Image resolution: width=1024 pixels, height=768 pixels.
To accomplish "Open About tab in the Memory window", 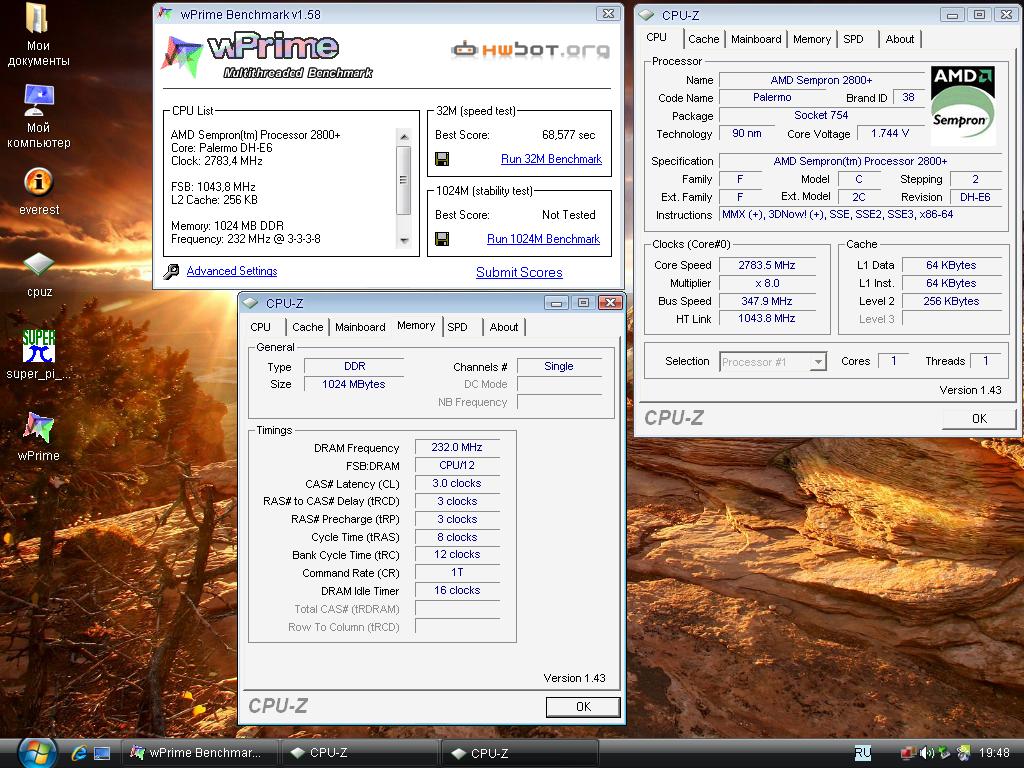I will (x=504, y=327).
